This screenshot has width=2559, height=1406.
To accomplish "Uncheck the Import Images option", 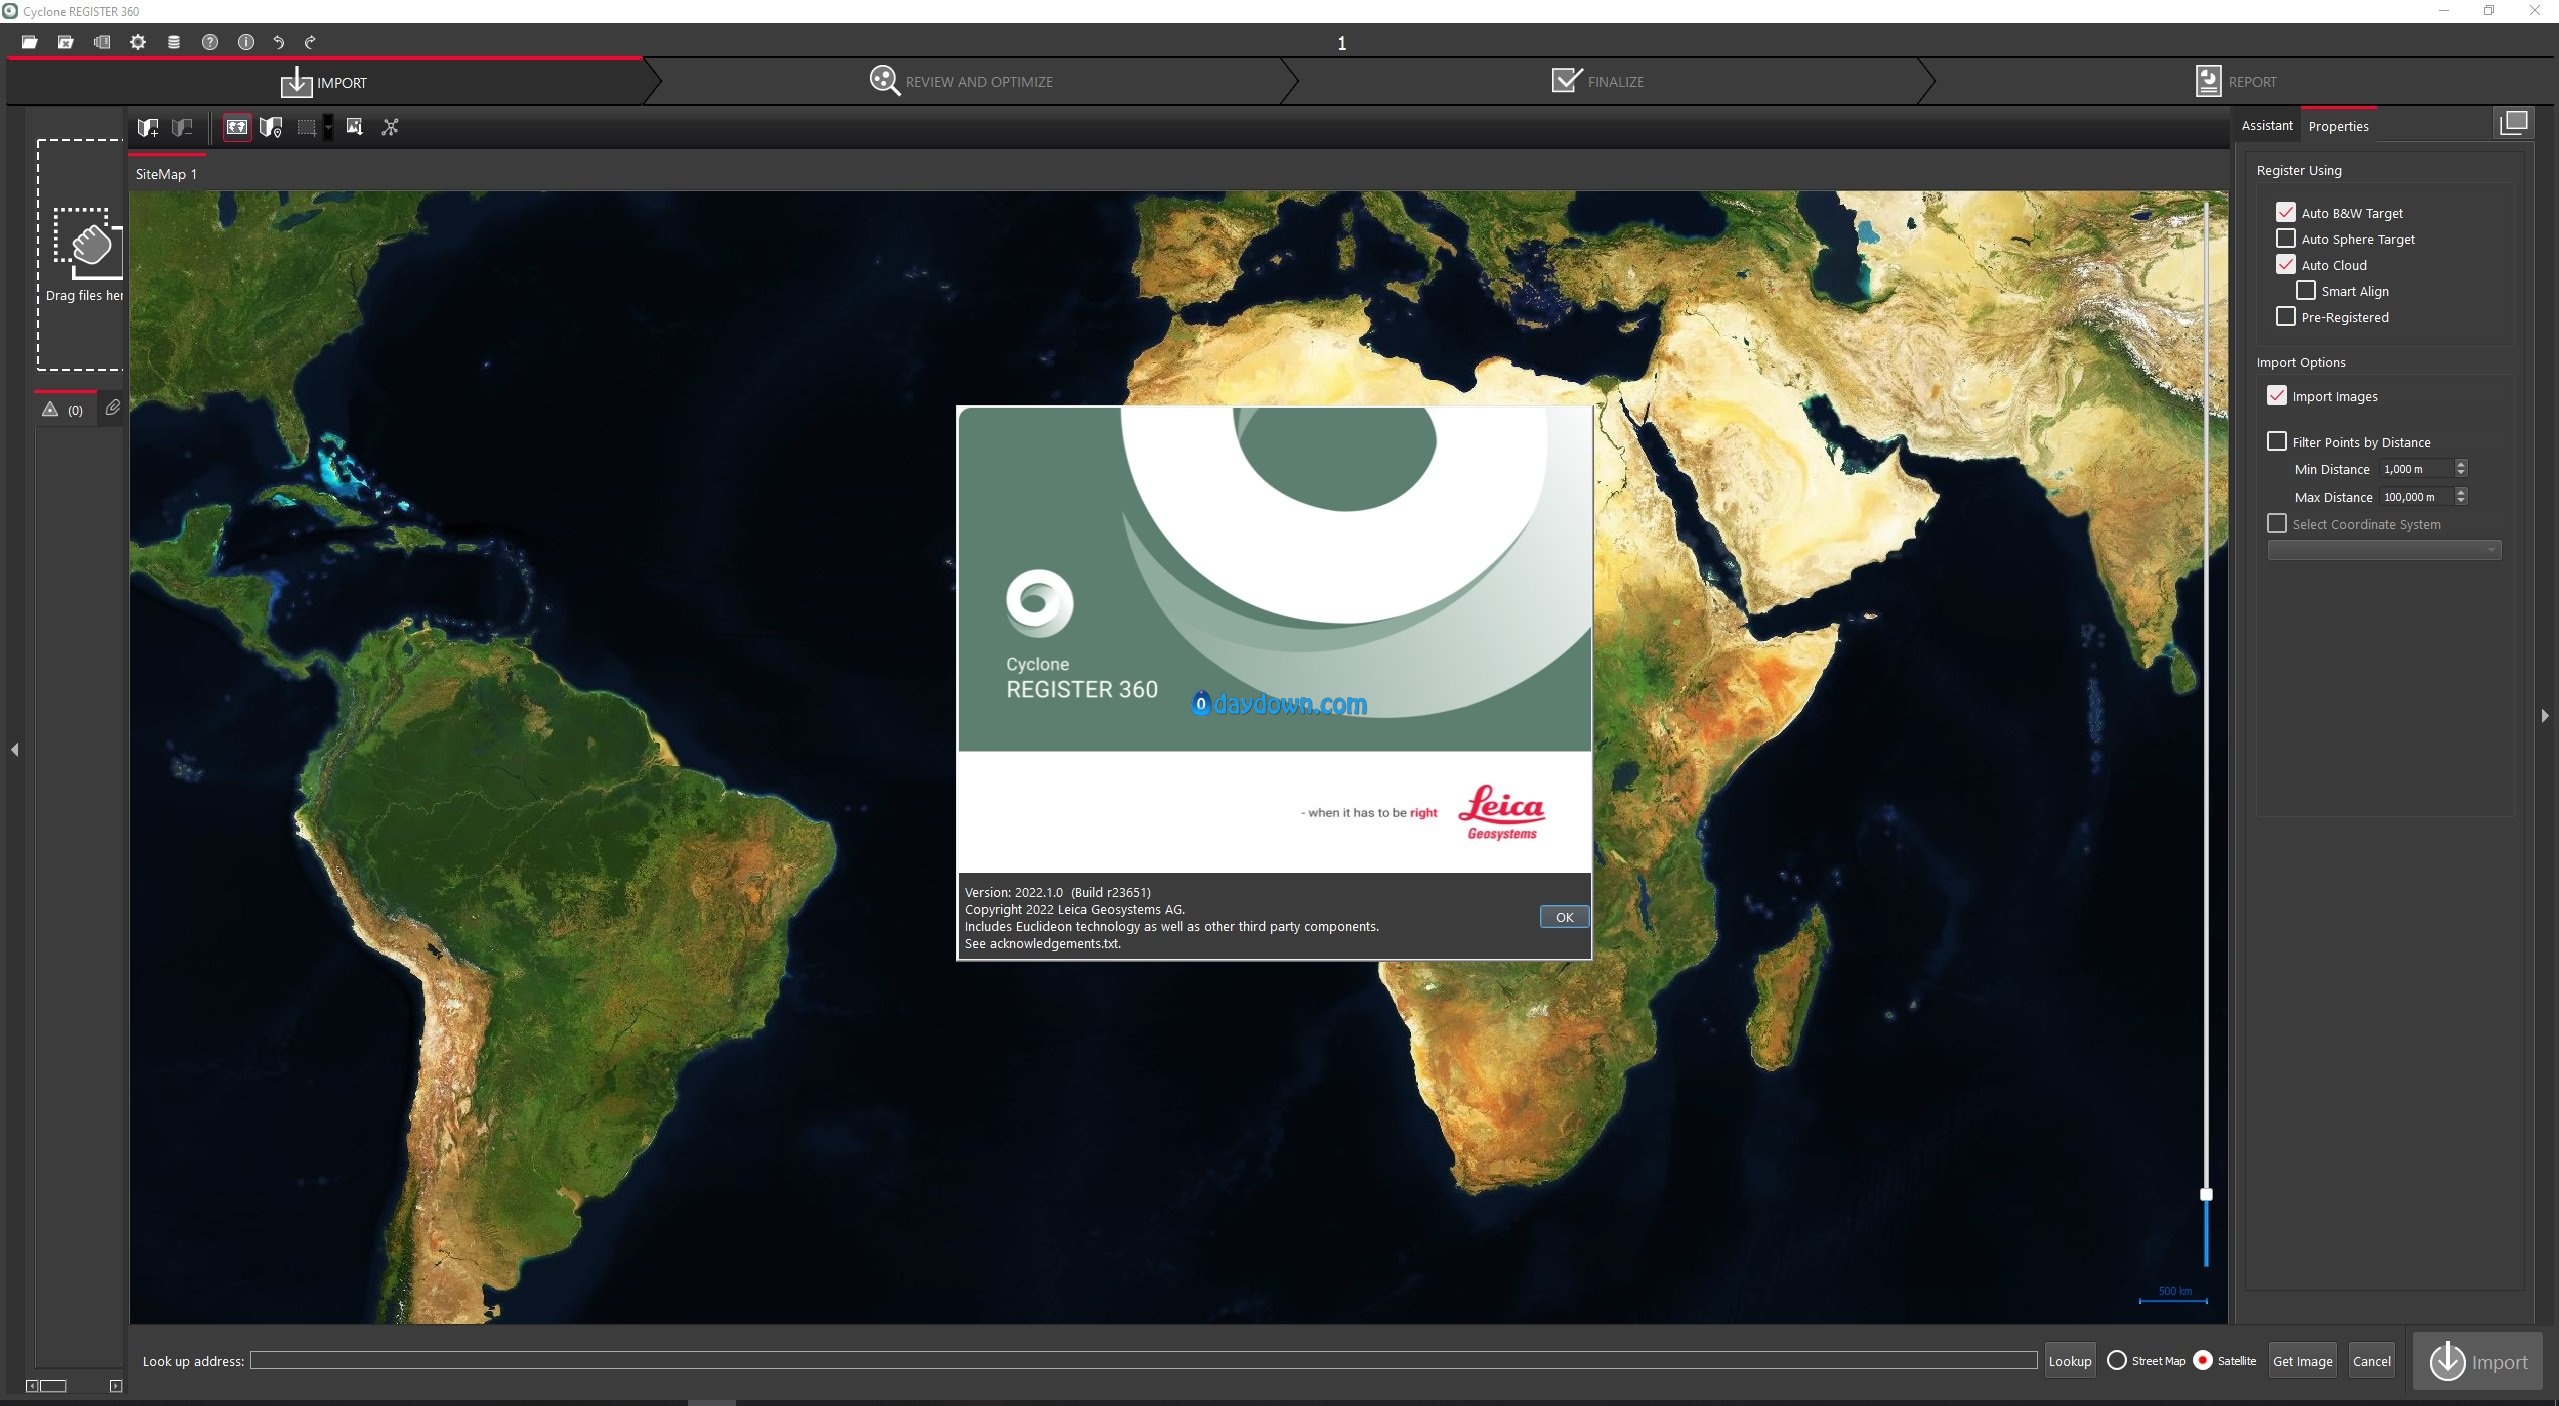I will [x=2277, y=396].
